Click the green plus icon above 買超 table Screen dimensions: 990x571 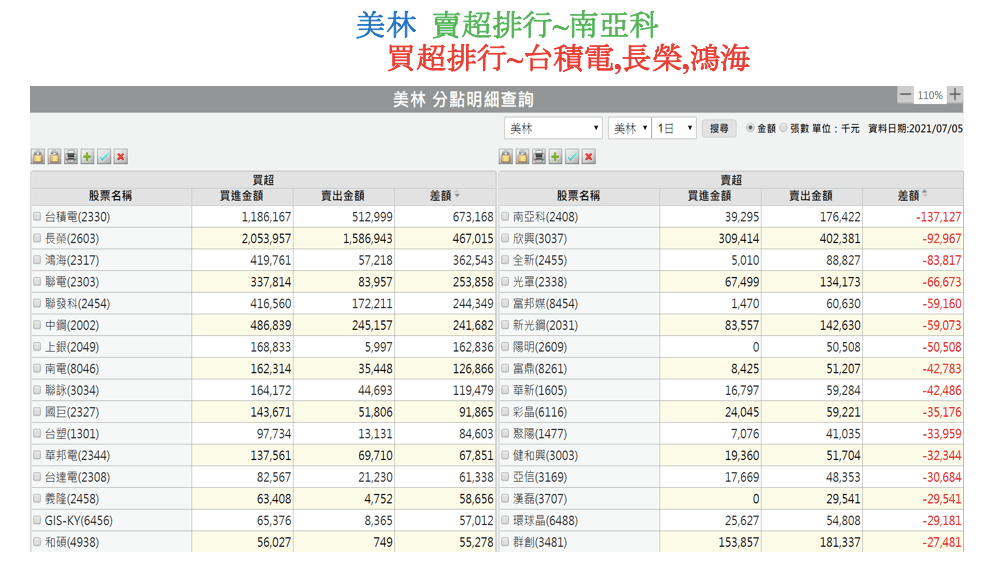coord(87,157)
